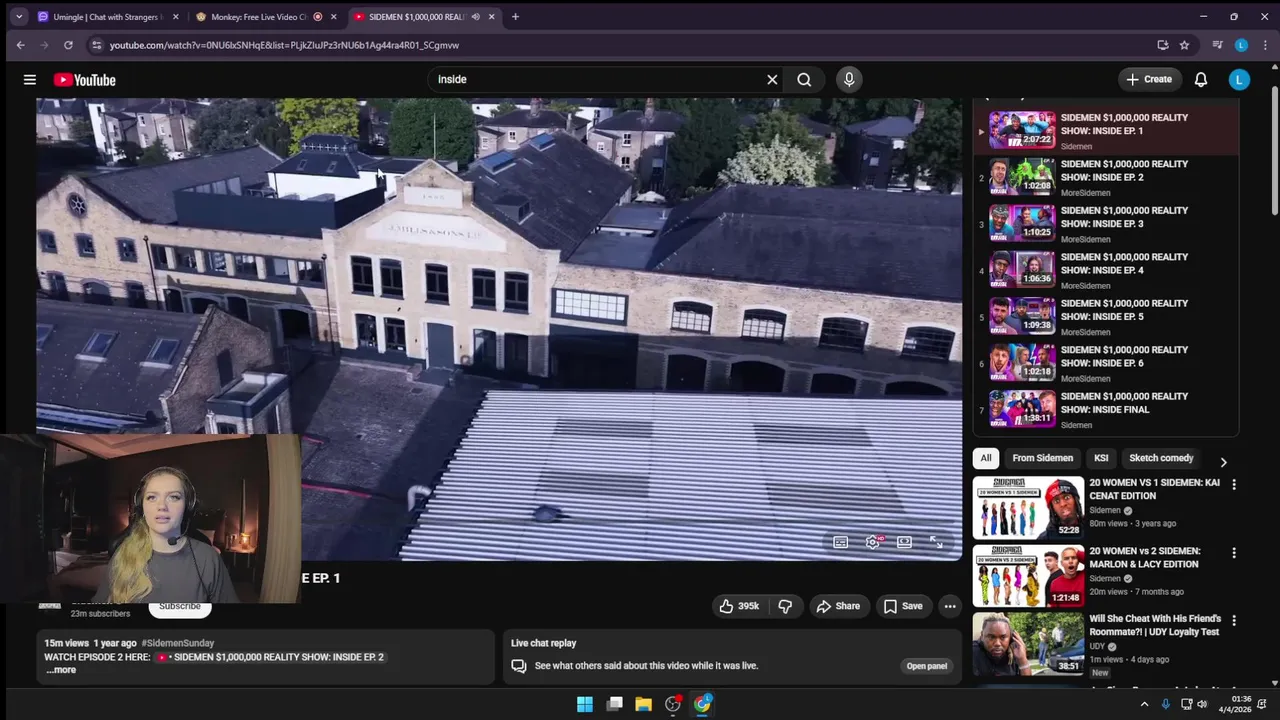This screenshot has width=1280, height=720.
Task: Select the KSI filter chip
Action: 1101,458
